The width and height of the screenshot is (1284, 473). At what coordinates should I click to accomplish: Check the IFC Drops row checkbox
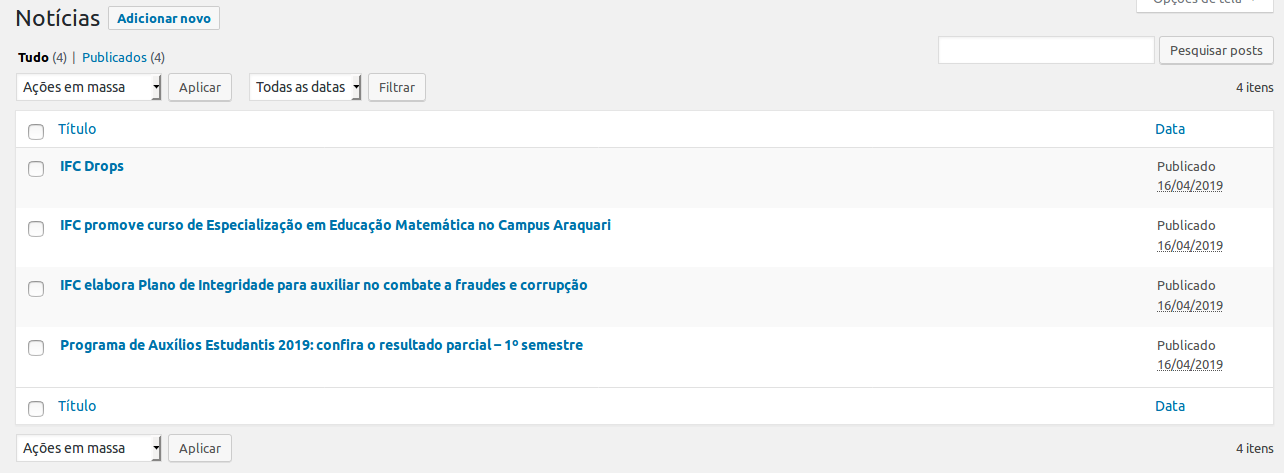[36, 168]
